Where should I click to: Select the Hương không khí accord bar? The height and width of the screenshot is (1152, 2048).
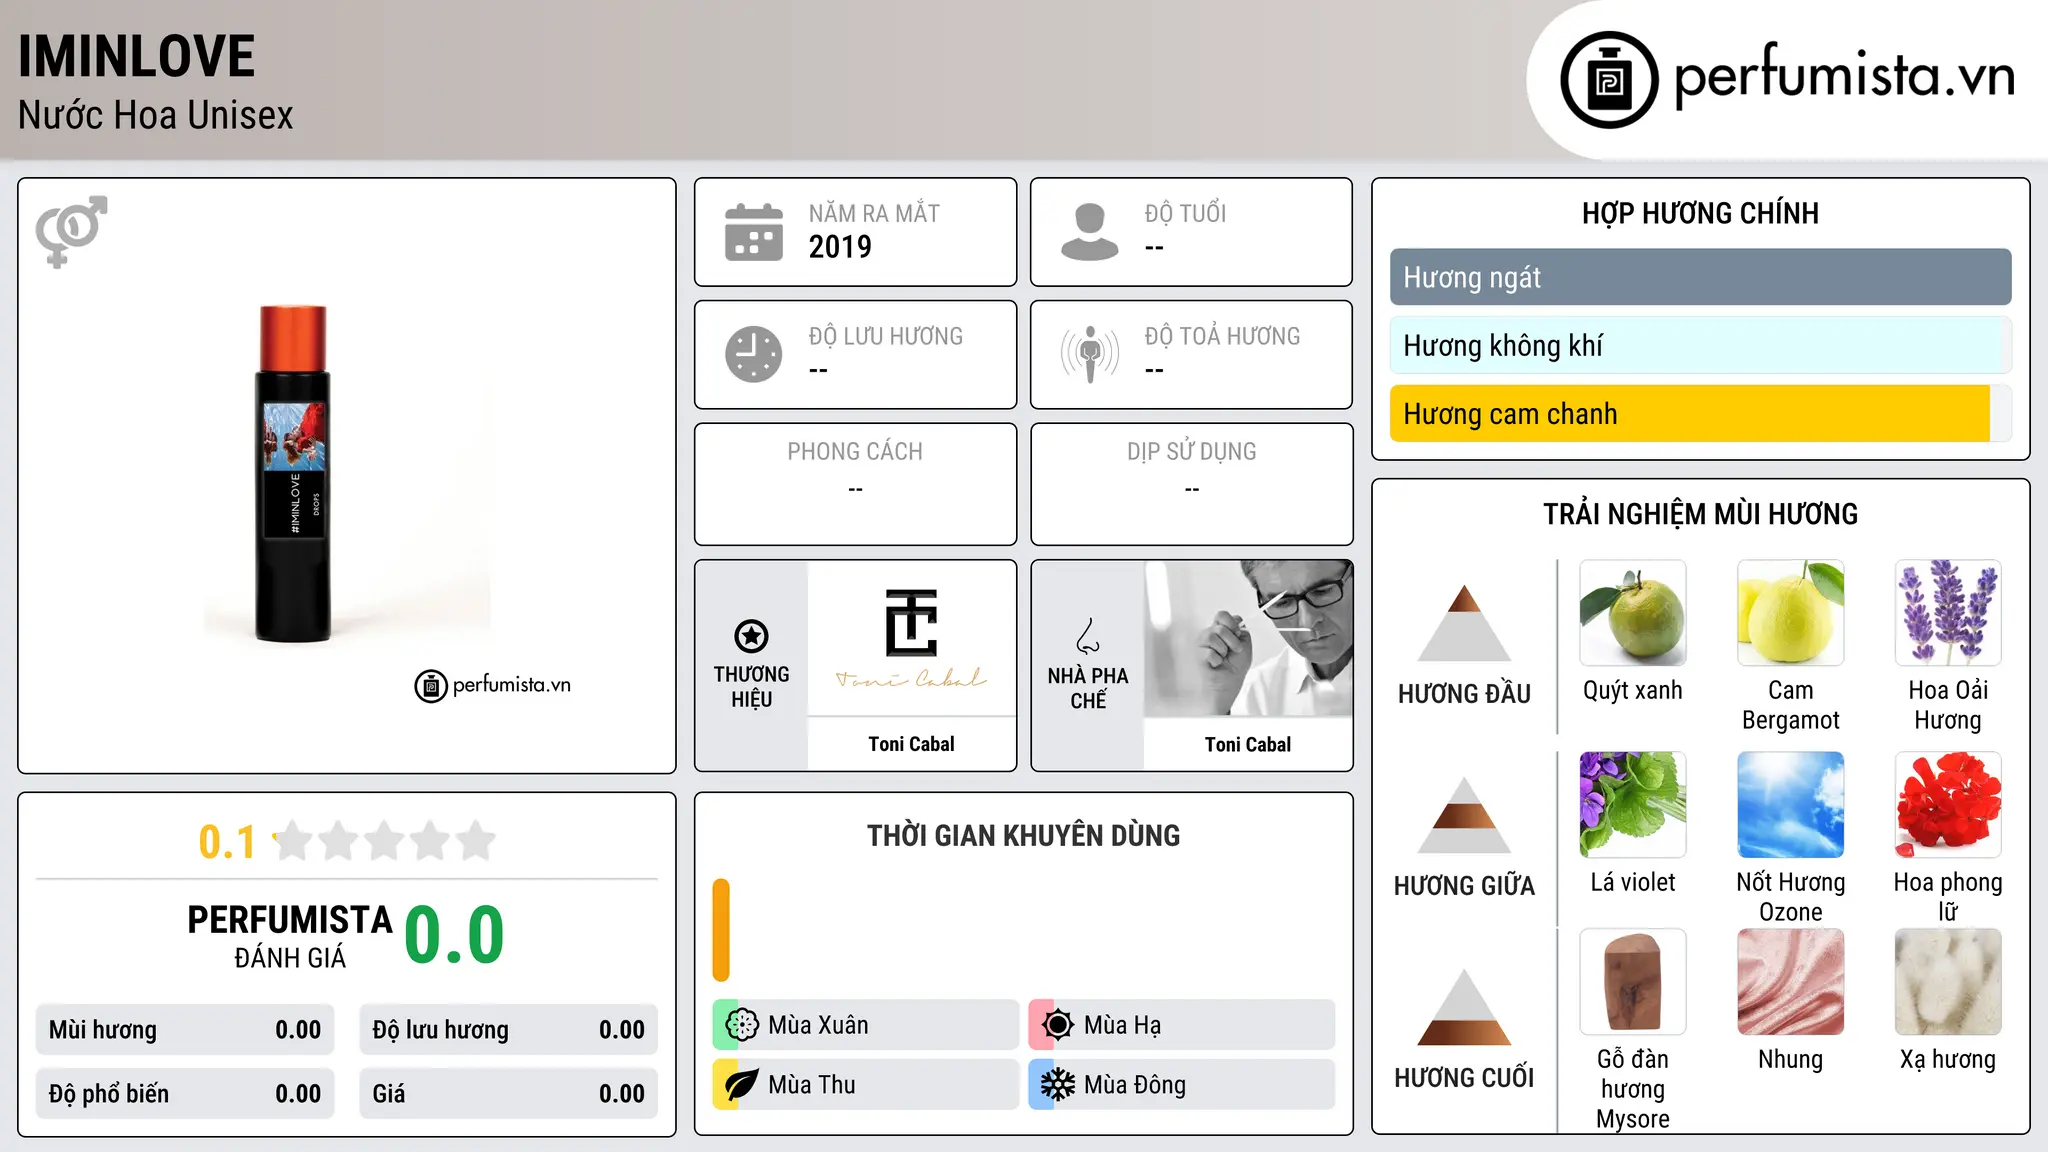(1700, 345)
